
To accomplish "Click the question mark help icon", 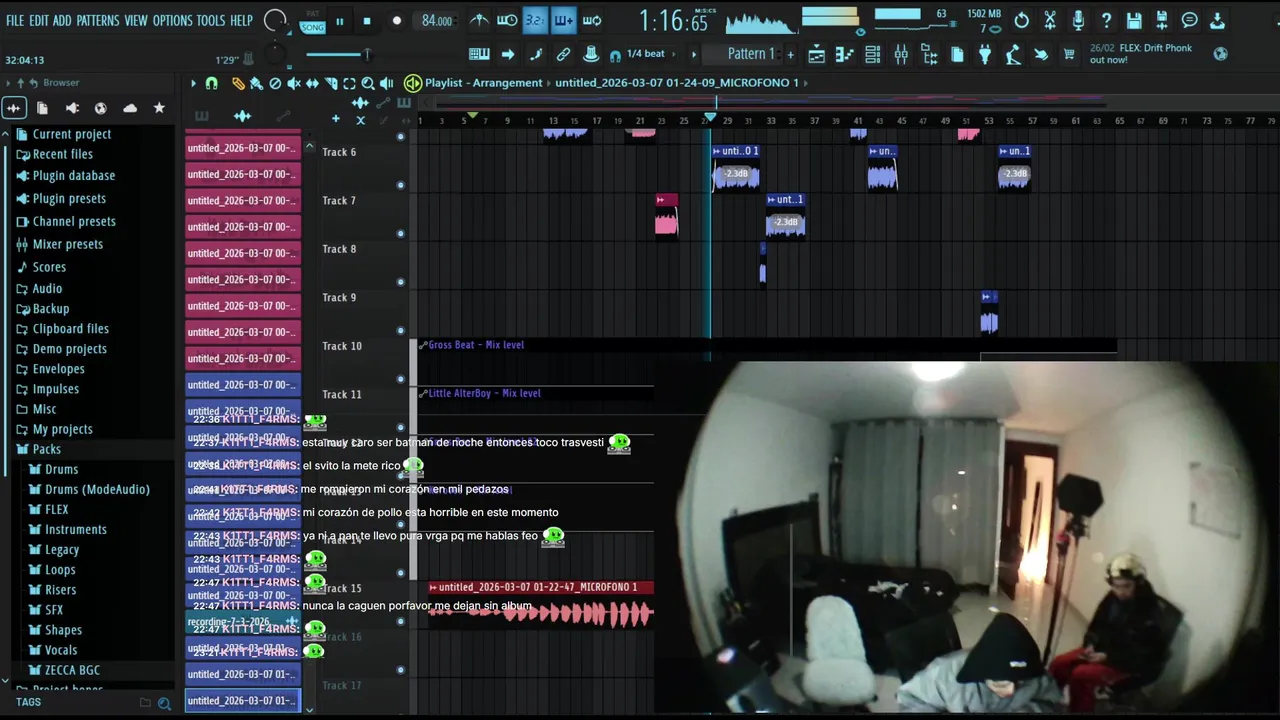I will coord(1106,20).
